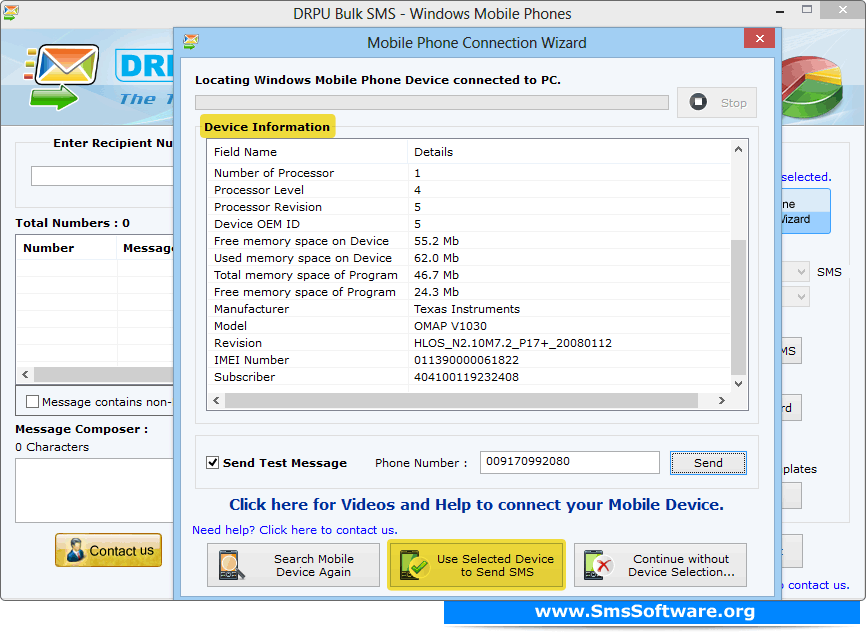866x633 pixels.
Task: Click the Details column header
Action: pyautogui.click(x=569, y=152)
